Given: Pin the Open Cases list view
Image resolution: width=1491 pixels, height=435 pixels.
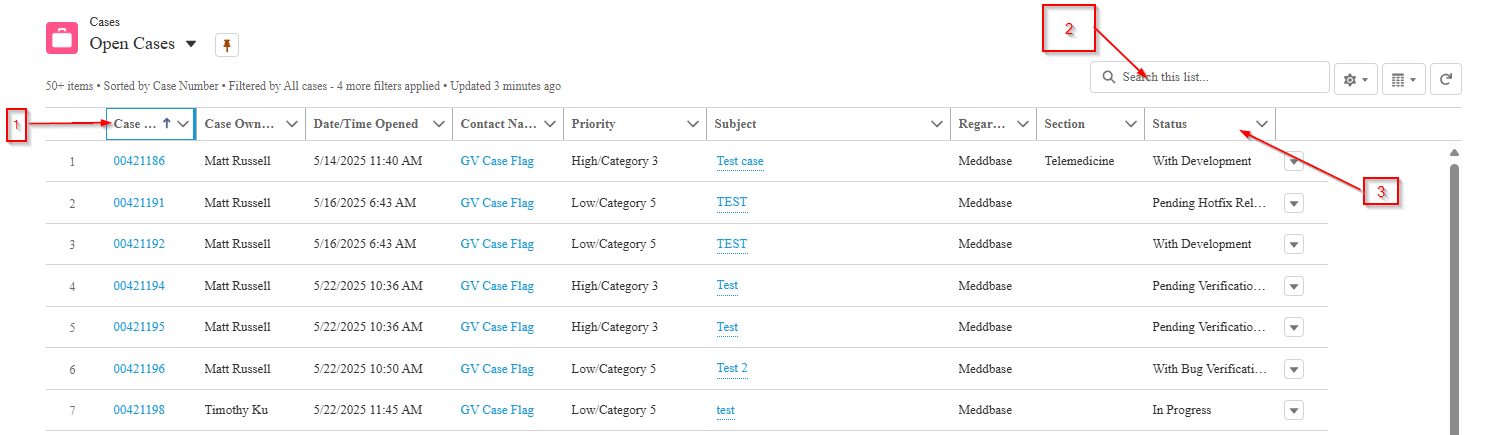Looking at the screenshot, I should tap(226, 45).
